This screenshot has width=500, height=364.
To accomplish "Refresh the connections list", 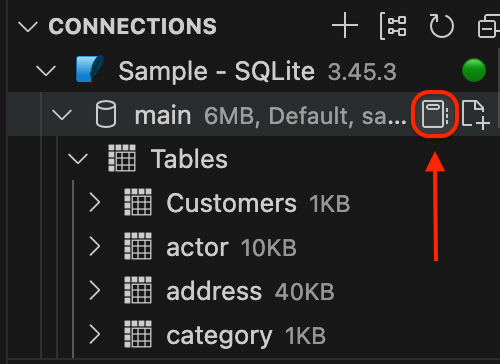I will point(441,26).
